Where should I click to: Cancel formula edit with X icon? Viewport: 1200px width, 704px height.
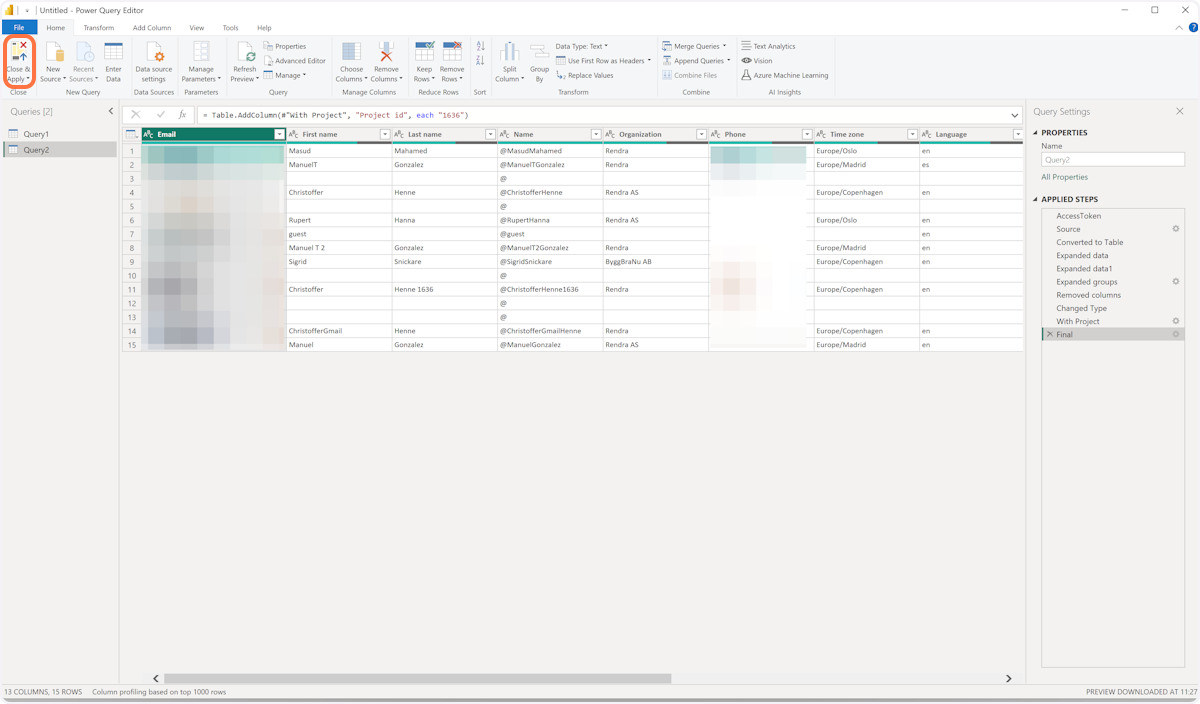136,115
